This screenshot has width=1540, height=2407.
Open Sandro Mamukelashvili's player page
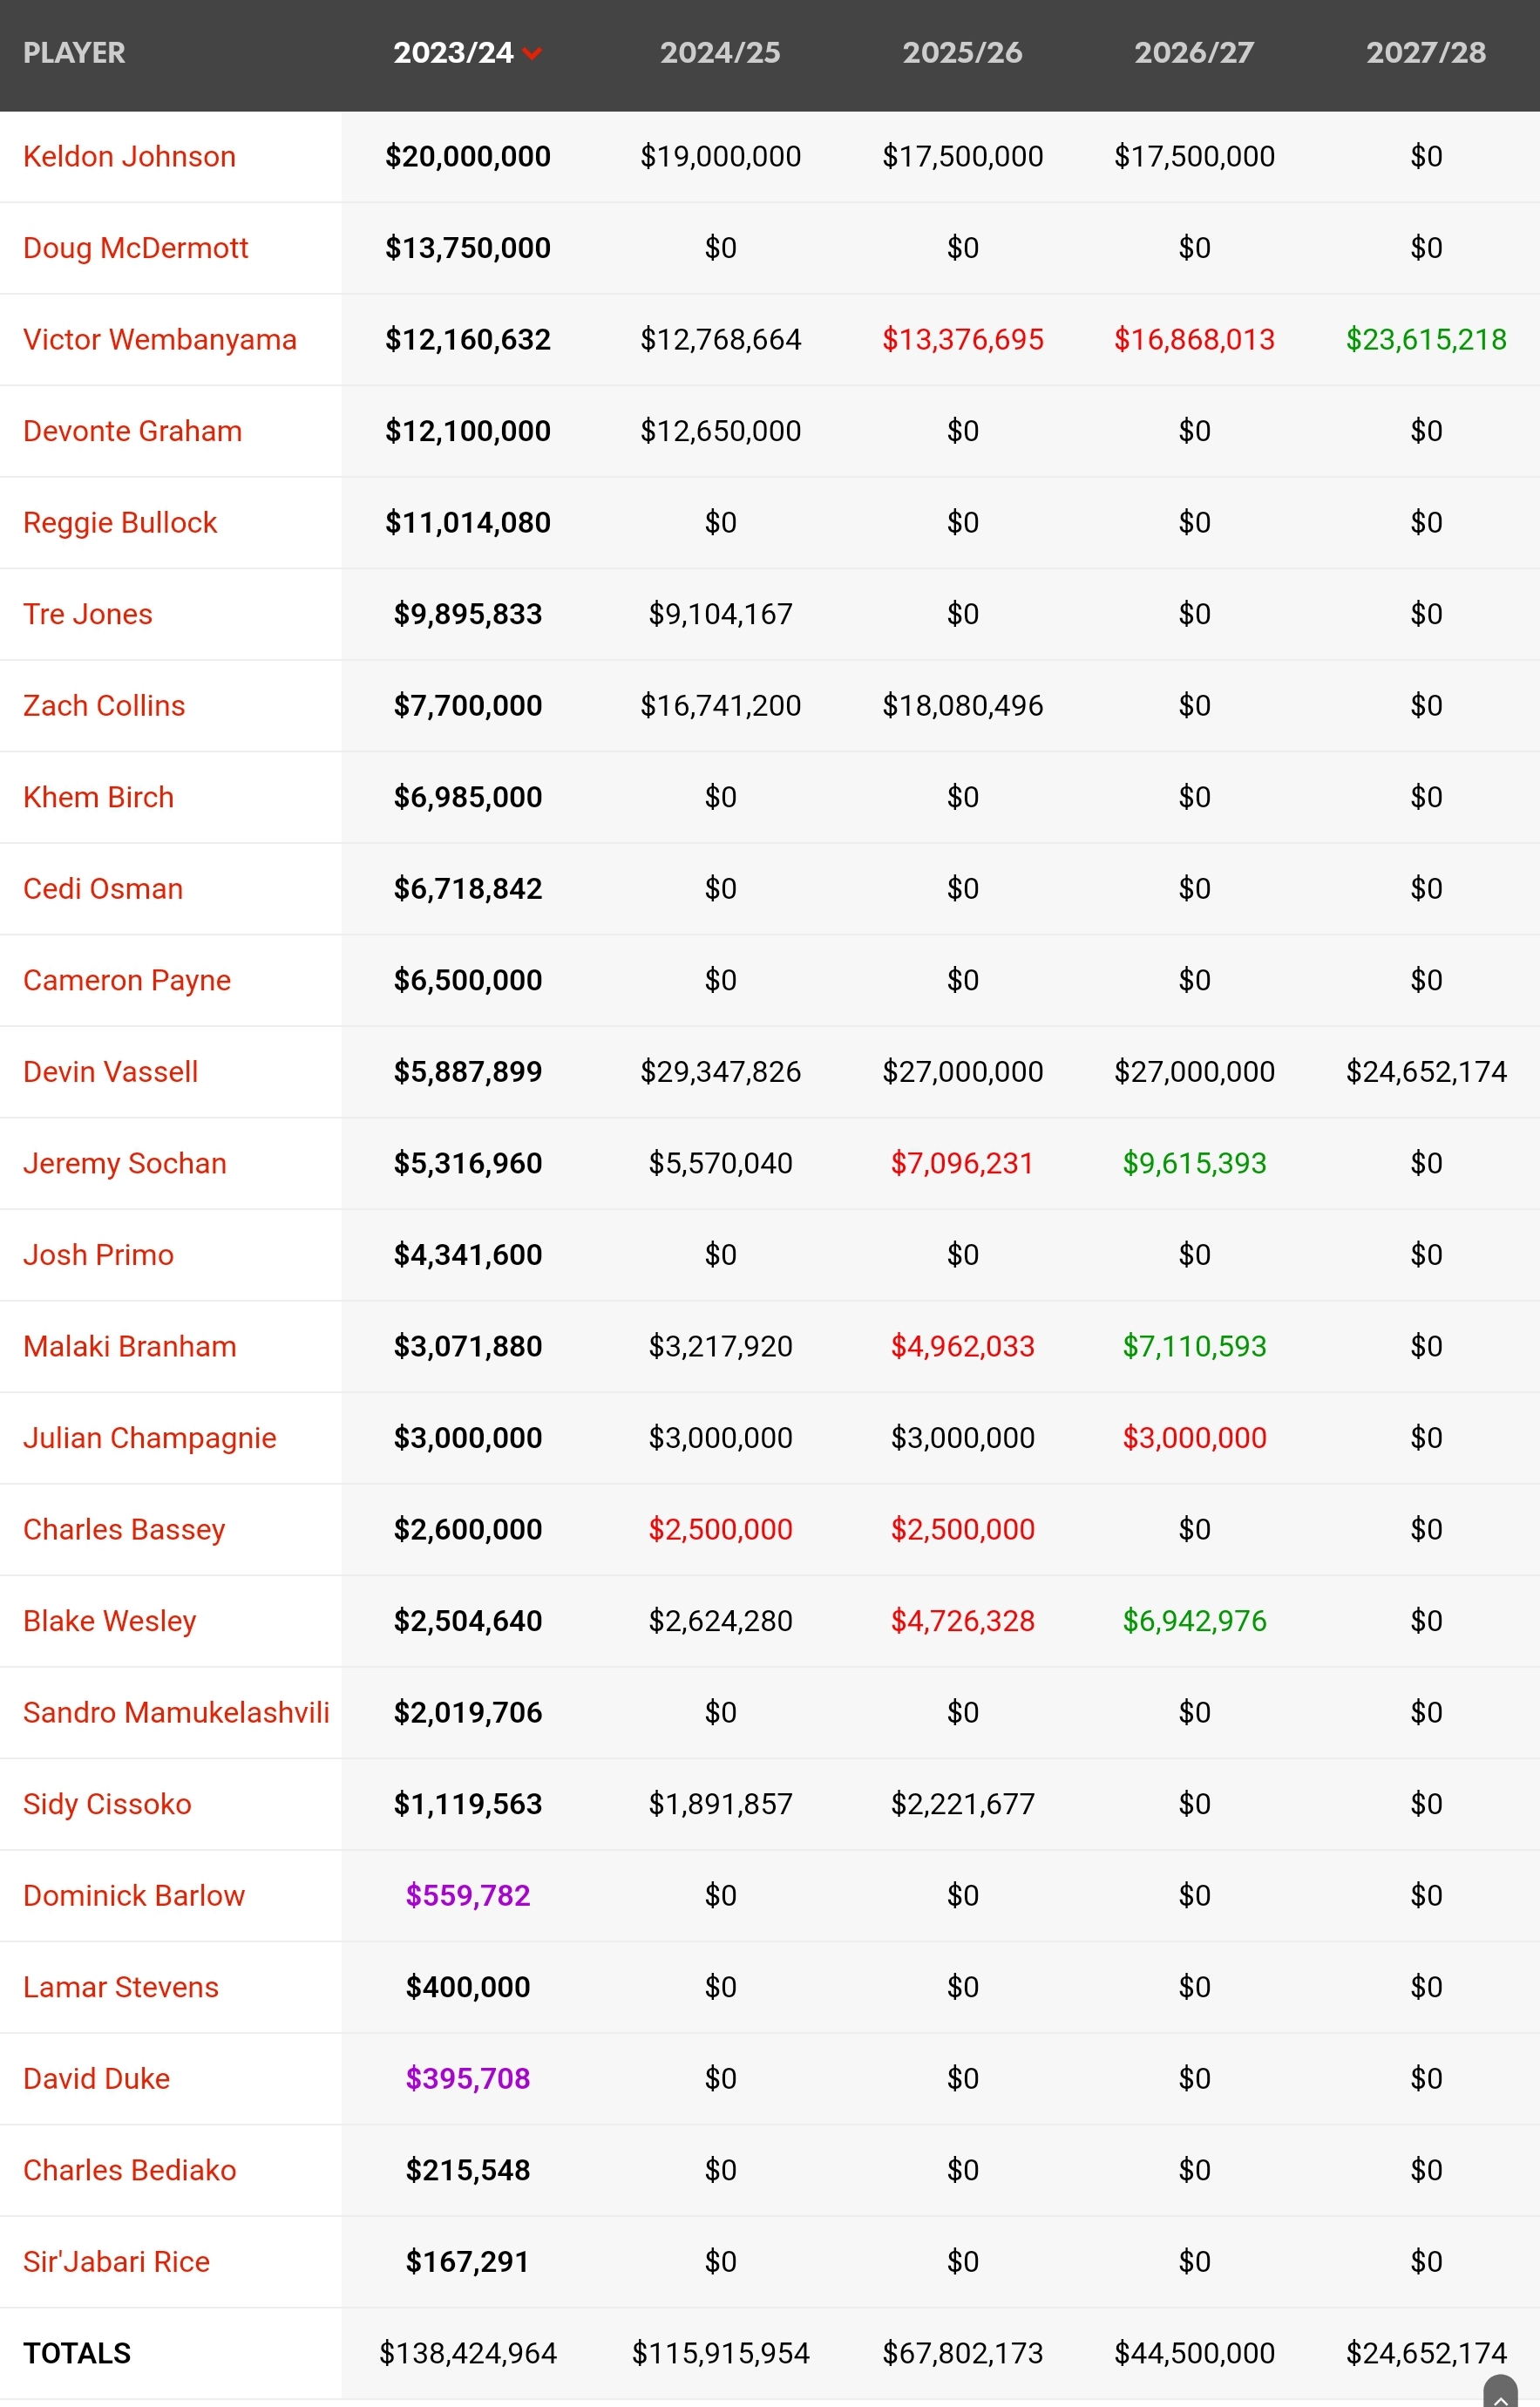coord(176,1713)
